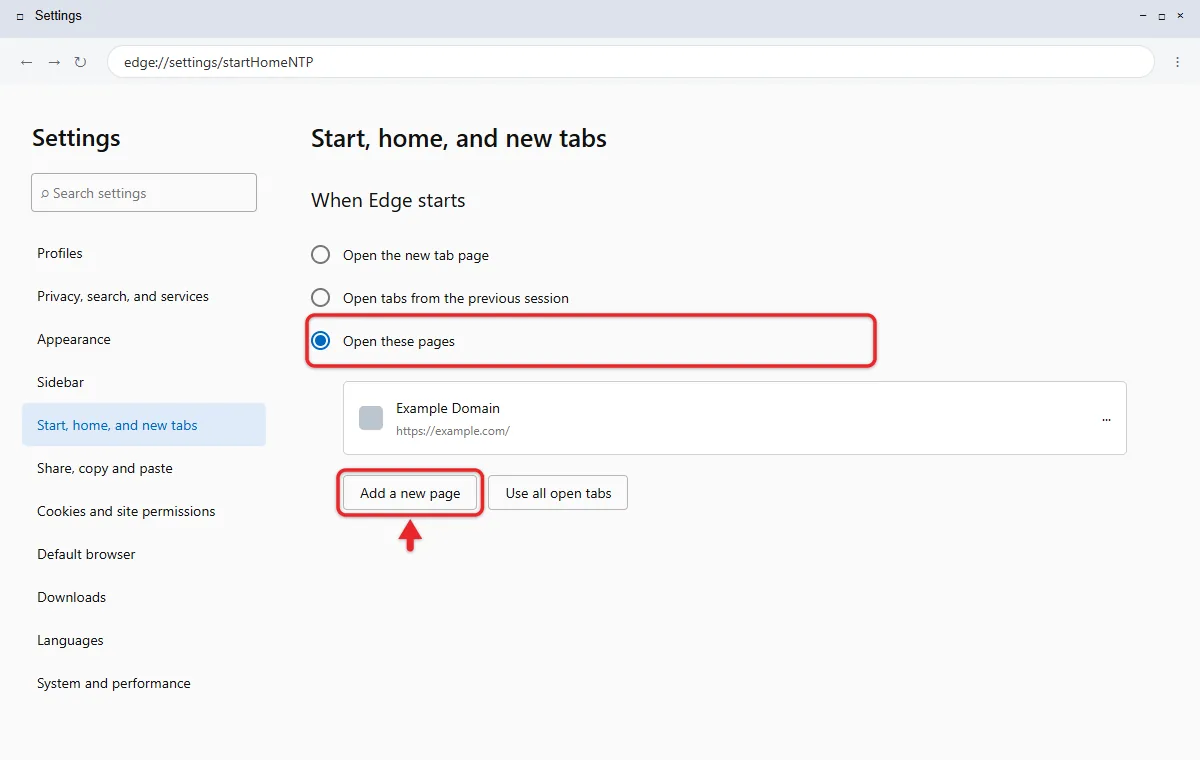Go forward with the forward arrow
Screen dimensions: 1200x760
(x=54, y=62)
